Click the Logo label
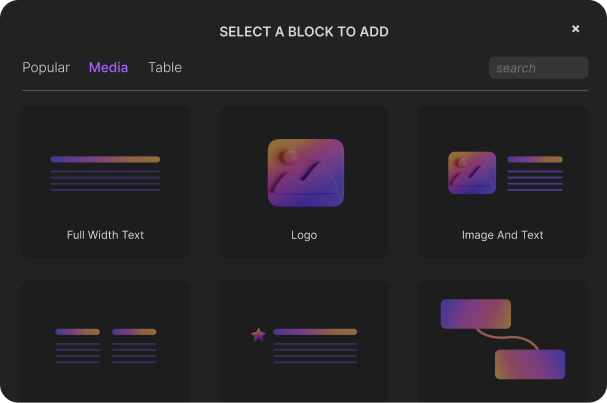 click(304, 235)
